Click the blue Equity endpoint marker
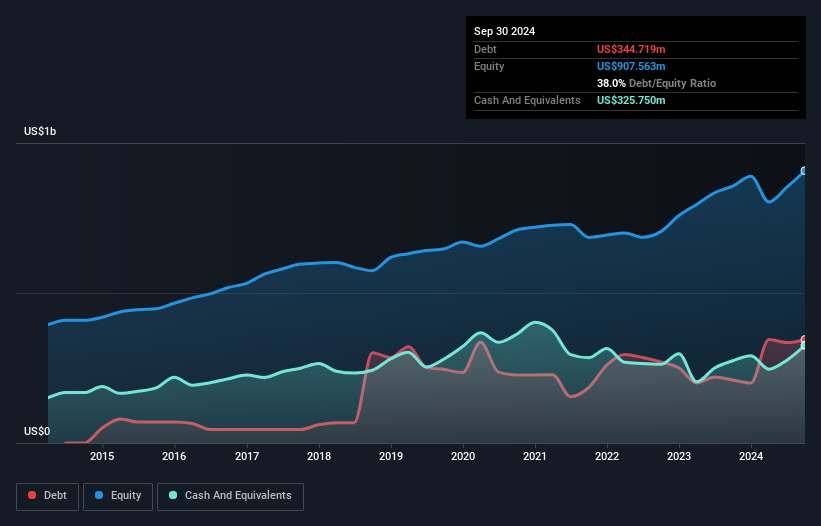Viewport: 821px width, 526px height. pyautogui.click(x=804, y=171)
